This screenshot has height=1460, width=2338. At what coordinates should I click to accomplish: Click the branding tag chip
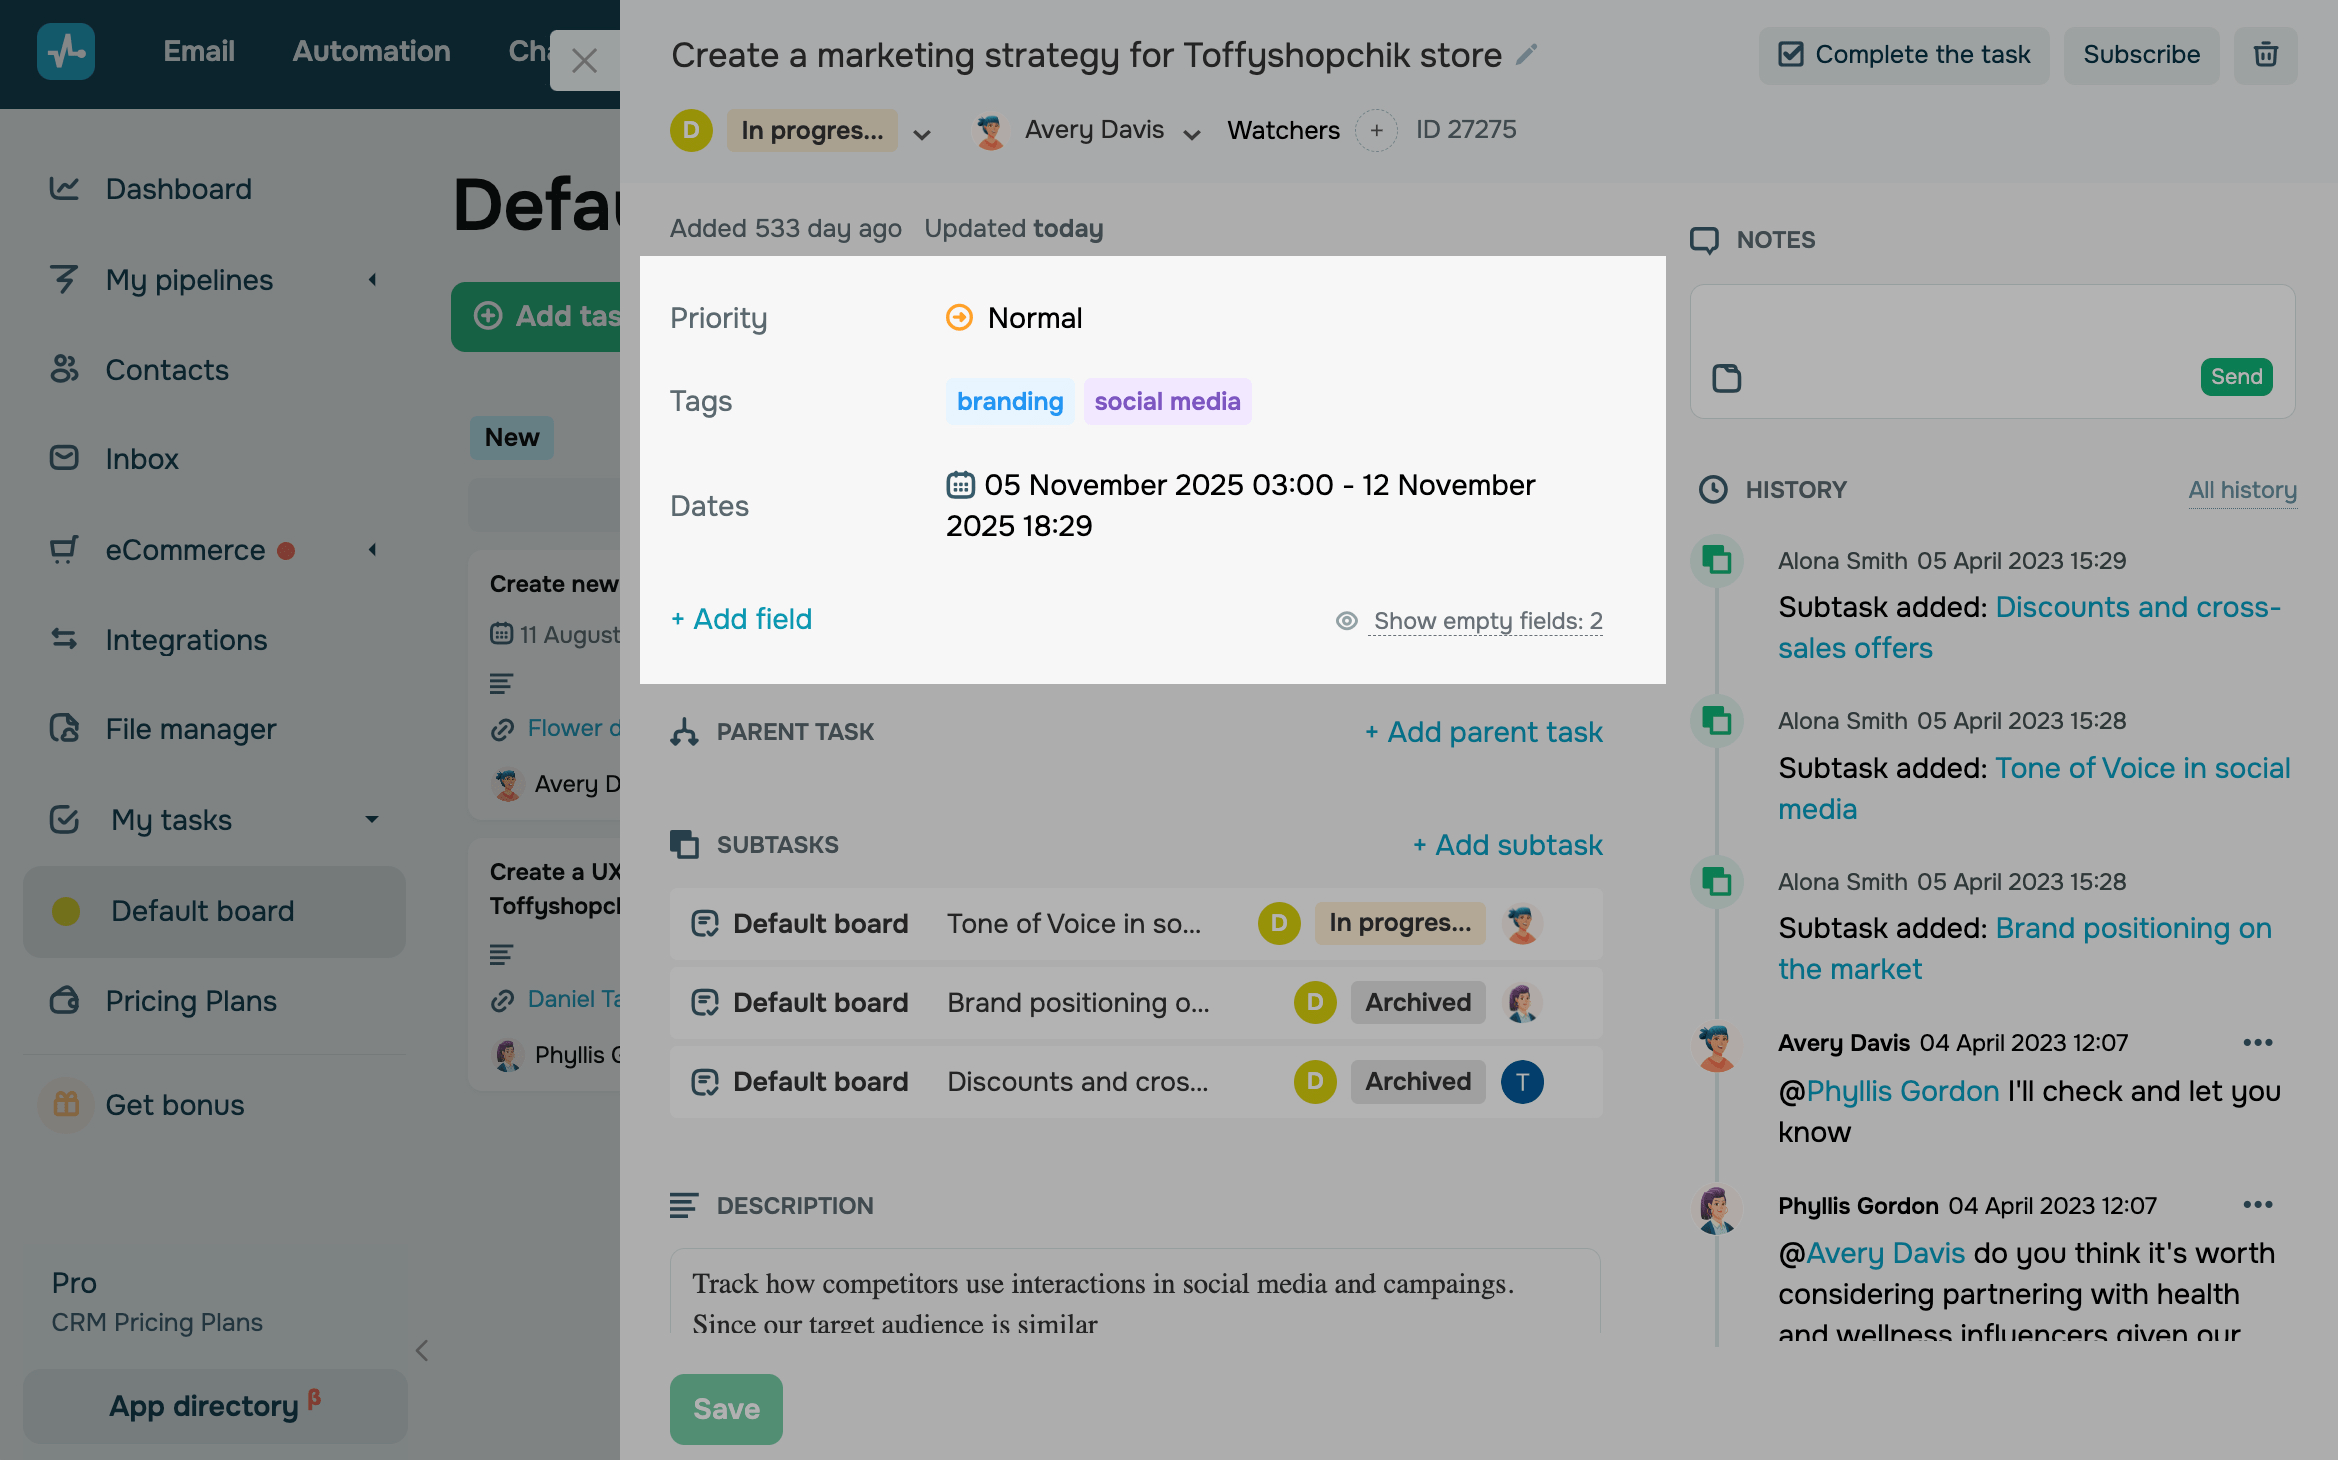[1009, 402]
